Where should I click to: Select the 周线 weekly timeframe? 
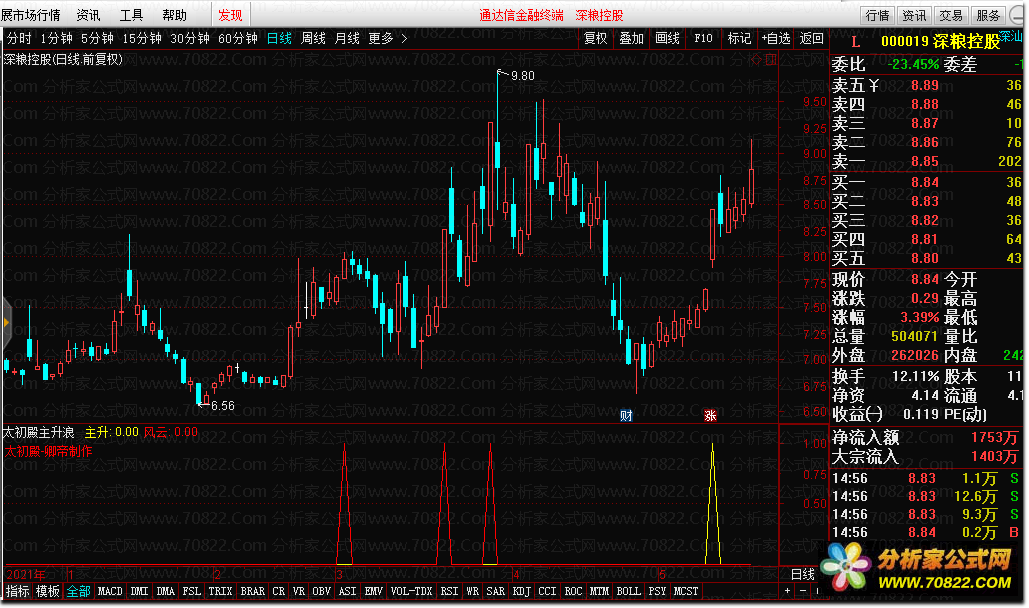point(313,39)
